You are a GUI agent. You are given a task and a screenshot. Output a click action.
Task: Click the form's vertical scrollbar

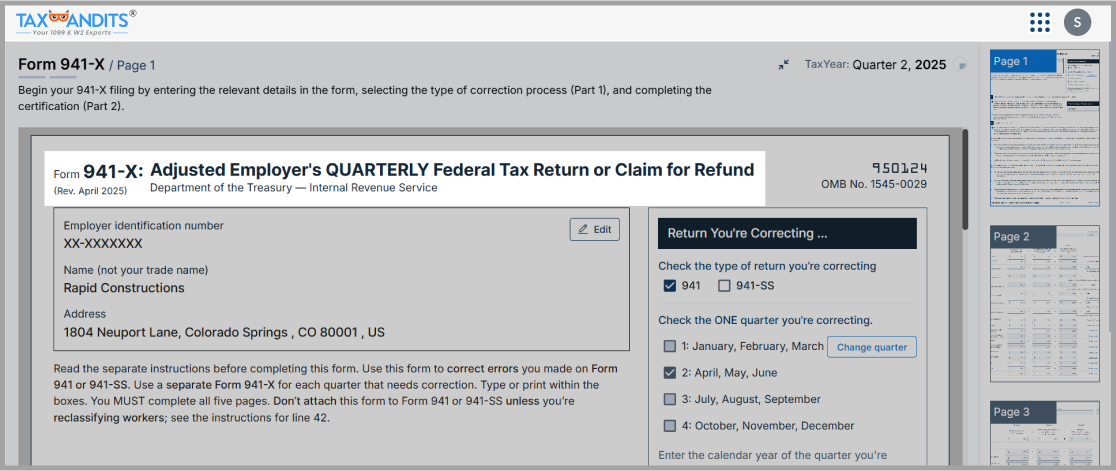(x=965, y=180)
